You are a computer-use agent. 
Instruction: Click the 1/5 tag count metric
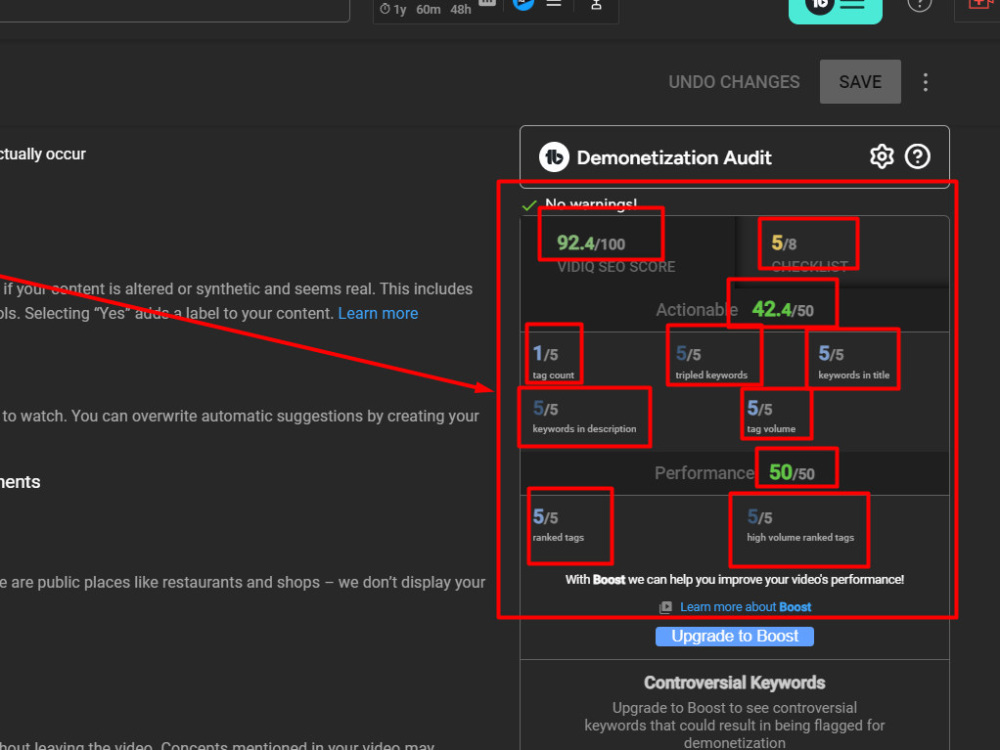click(x=553, y=361)
